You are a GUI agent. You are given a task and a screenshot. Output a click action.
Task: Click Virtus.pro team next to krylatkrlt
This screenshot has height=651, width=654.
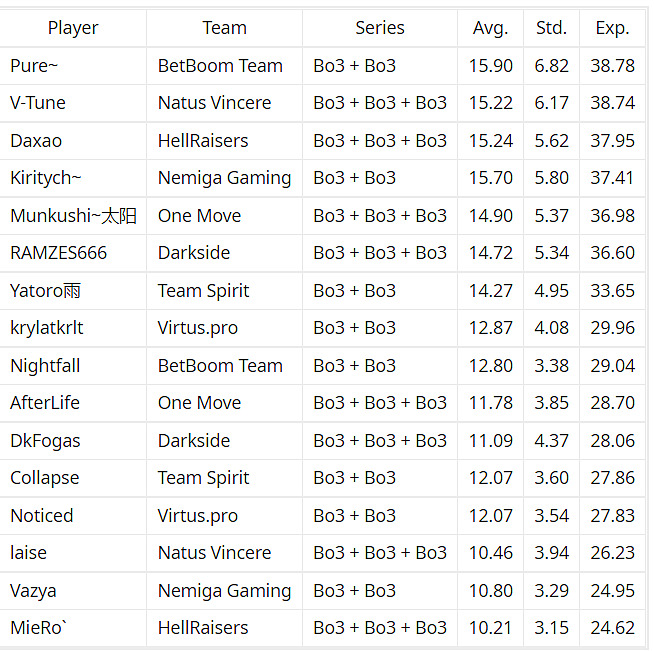click(x=198, y=328)
